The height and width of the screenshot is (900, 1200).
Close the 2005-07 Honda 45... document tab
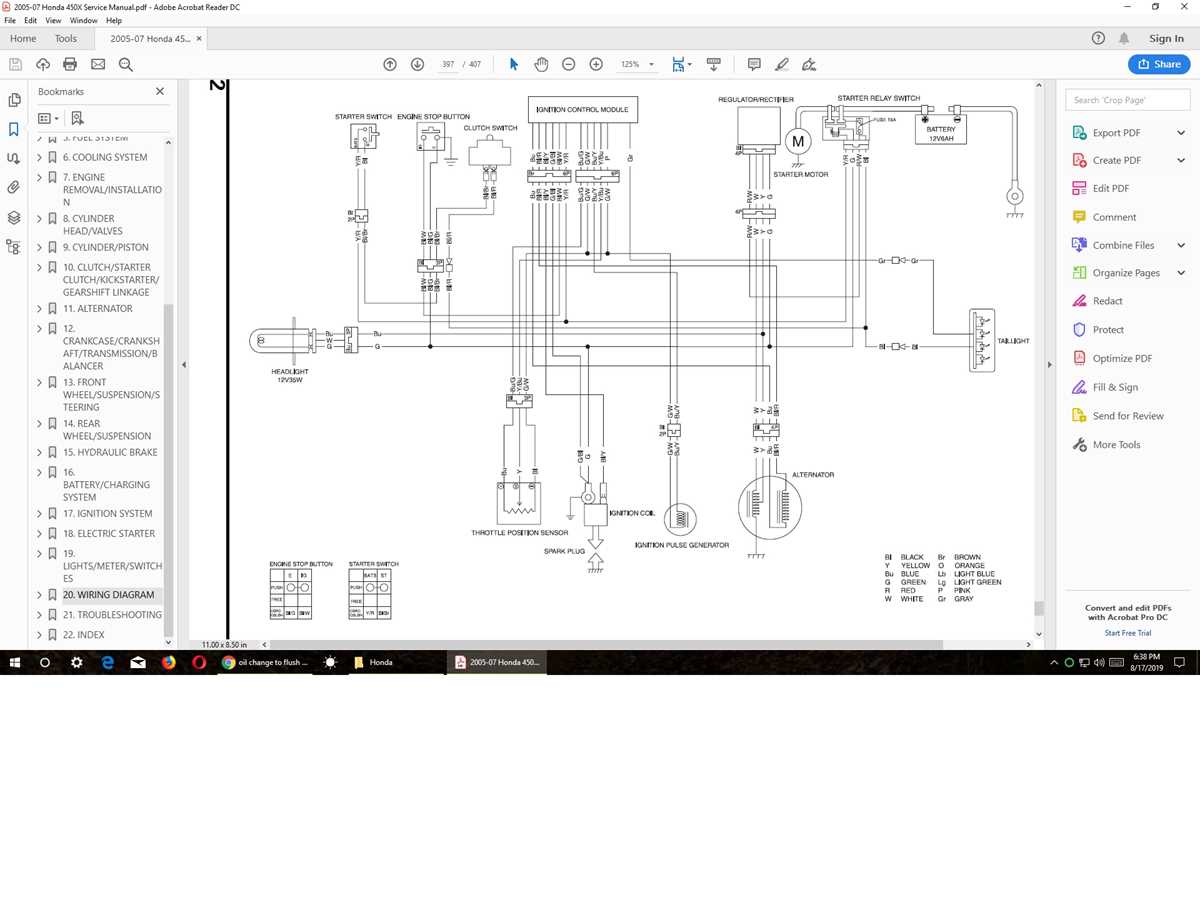point(201,38)
